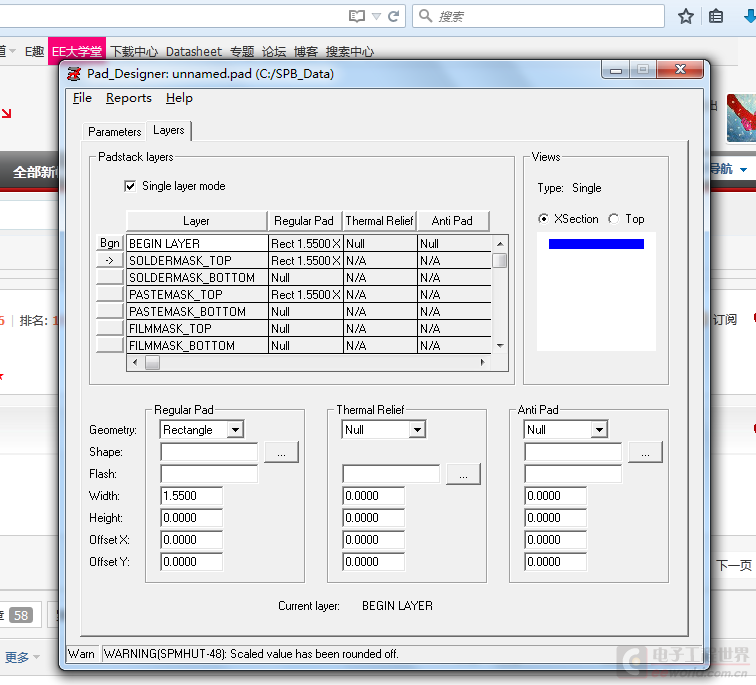Click the arrow row selector for SOLDERMASK_TOP
Viewport: 756px width, 685px height.
coord(109,260)
